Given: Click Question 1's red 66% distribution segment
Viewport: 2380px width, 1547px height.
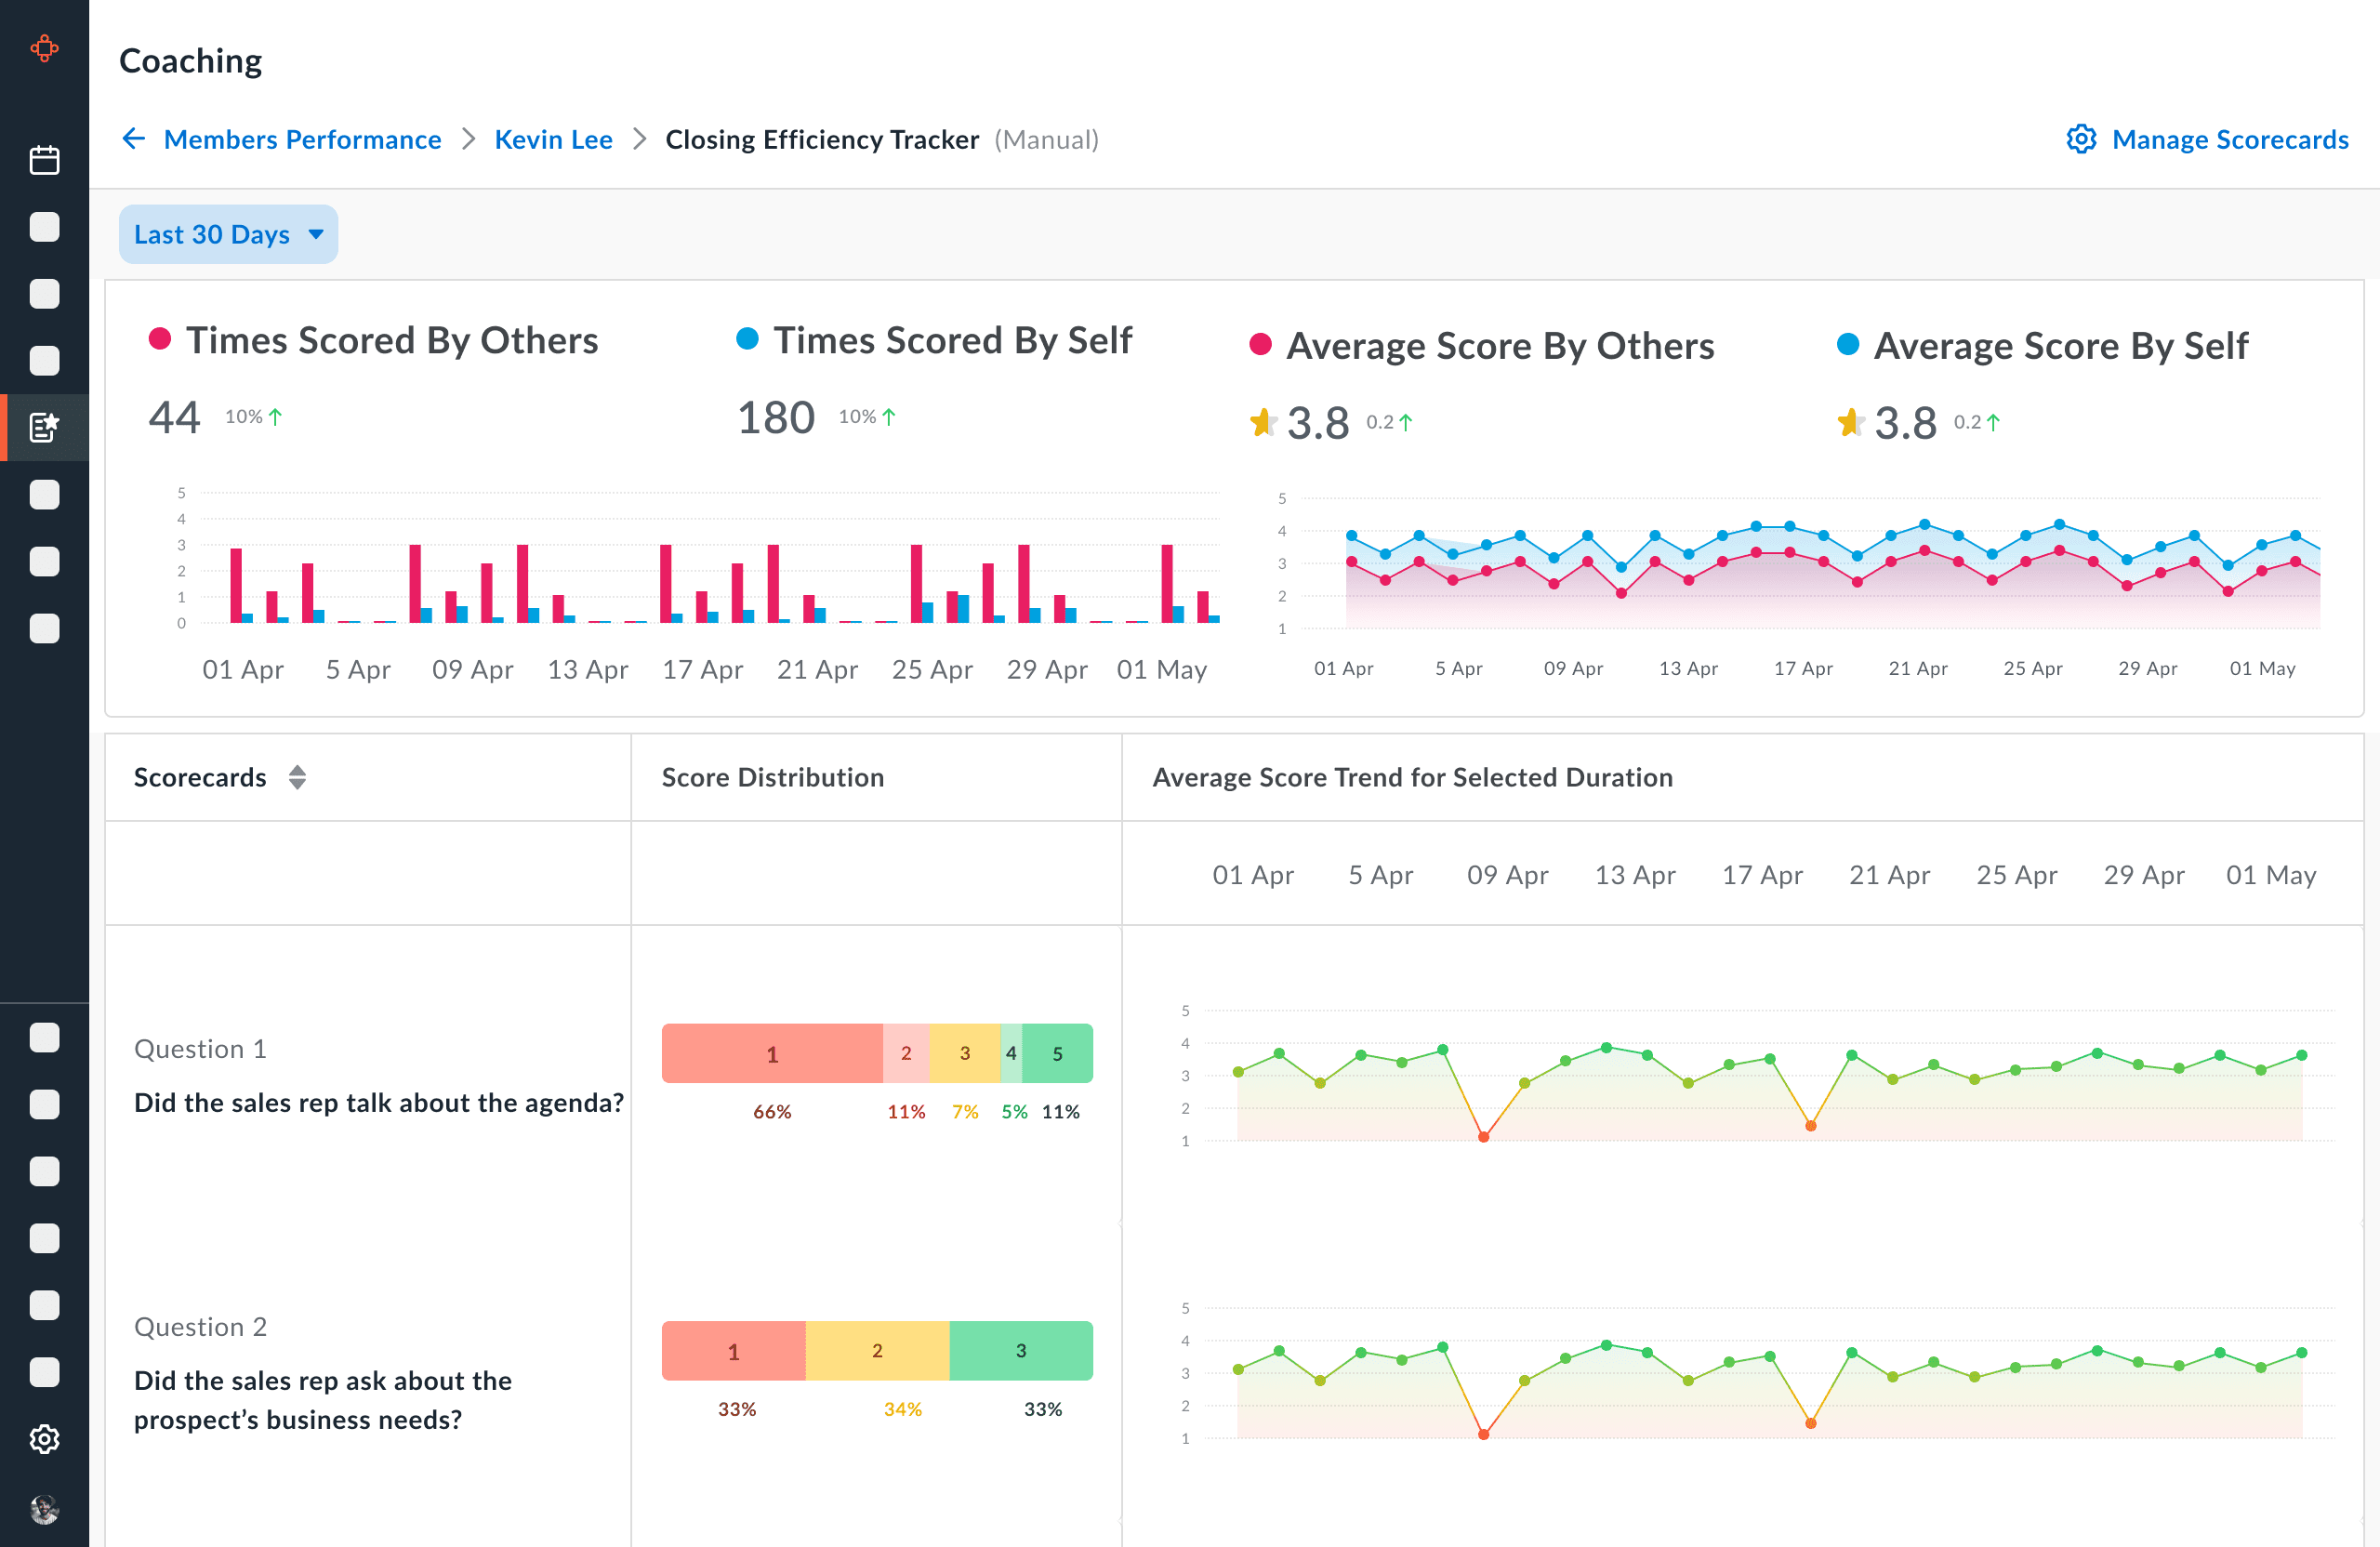Looking at the screenshot, I should pyautogui.click(x=771, y=1053).
